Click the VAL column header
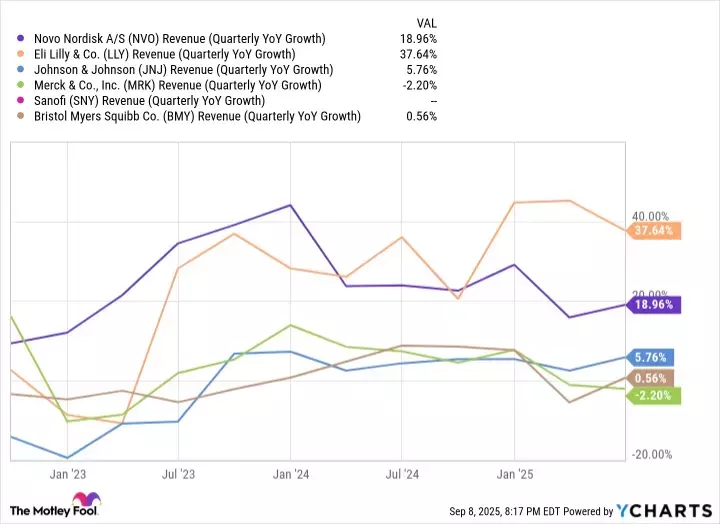The width and height of the screenshot is (720, 524). click(x=426, y=23)
